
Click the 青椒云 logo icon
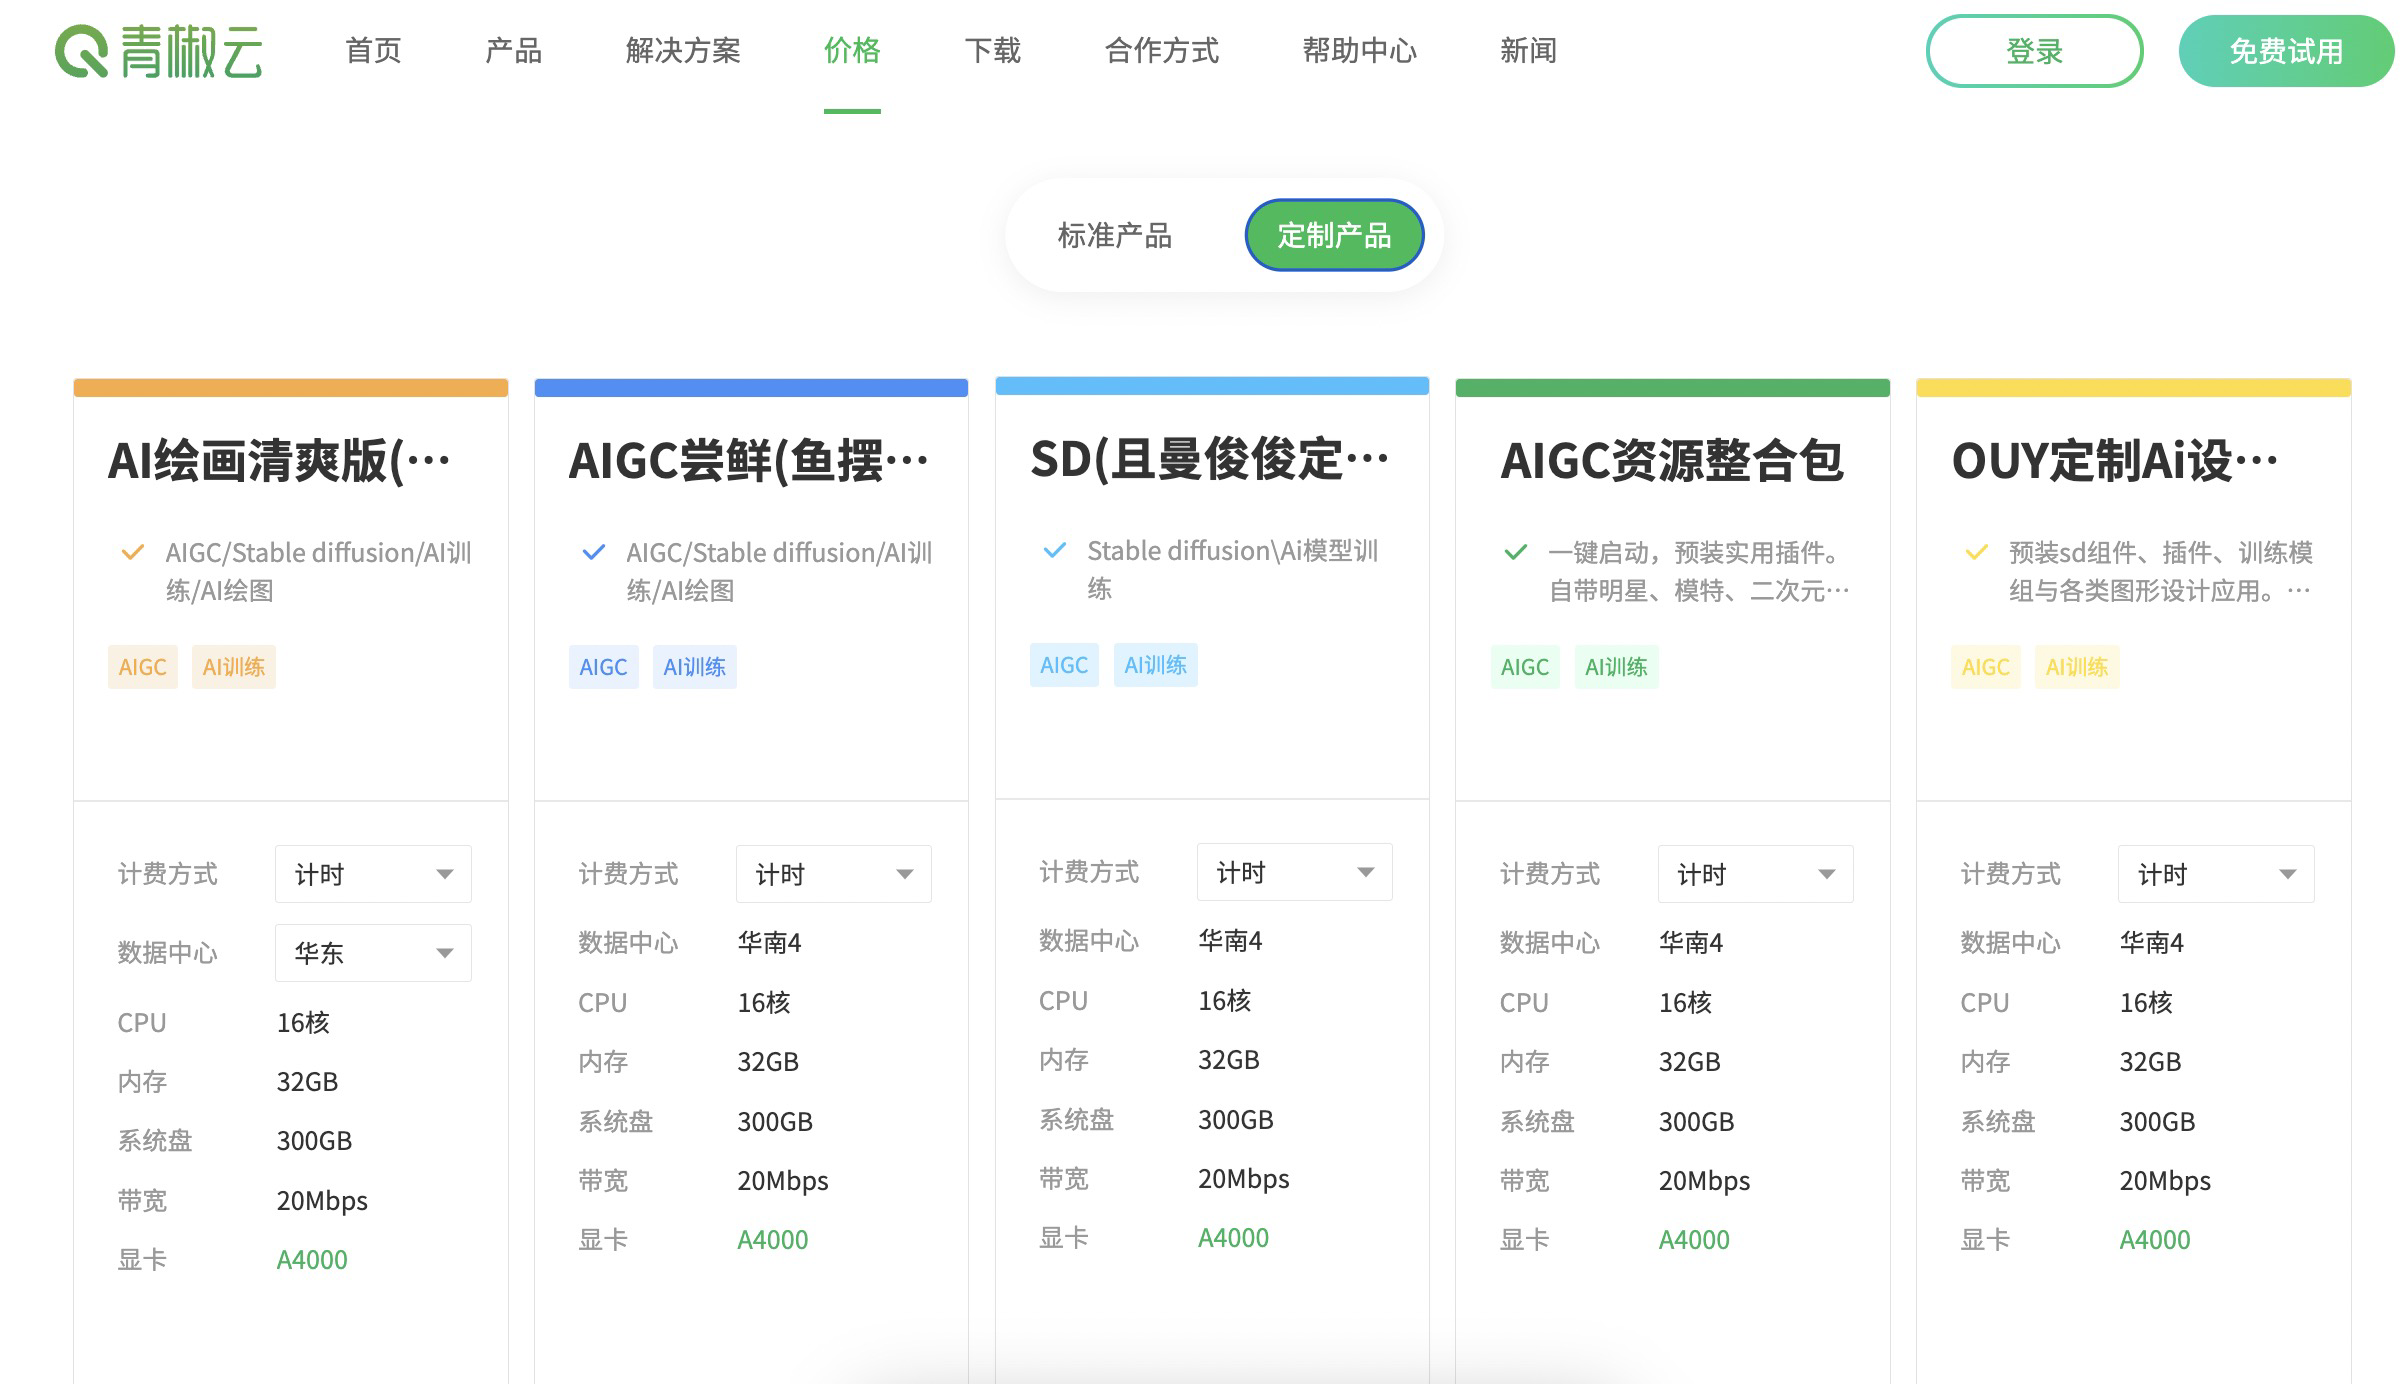82,51
